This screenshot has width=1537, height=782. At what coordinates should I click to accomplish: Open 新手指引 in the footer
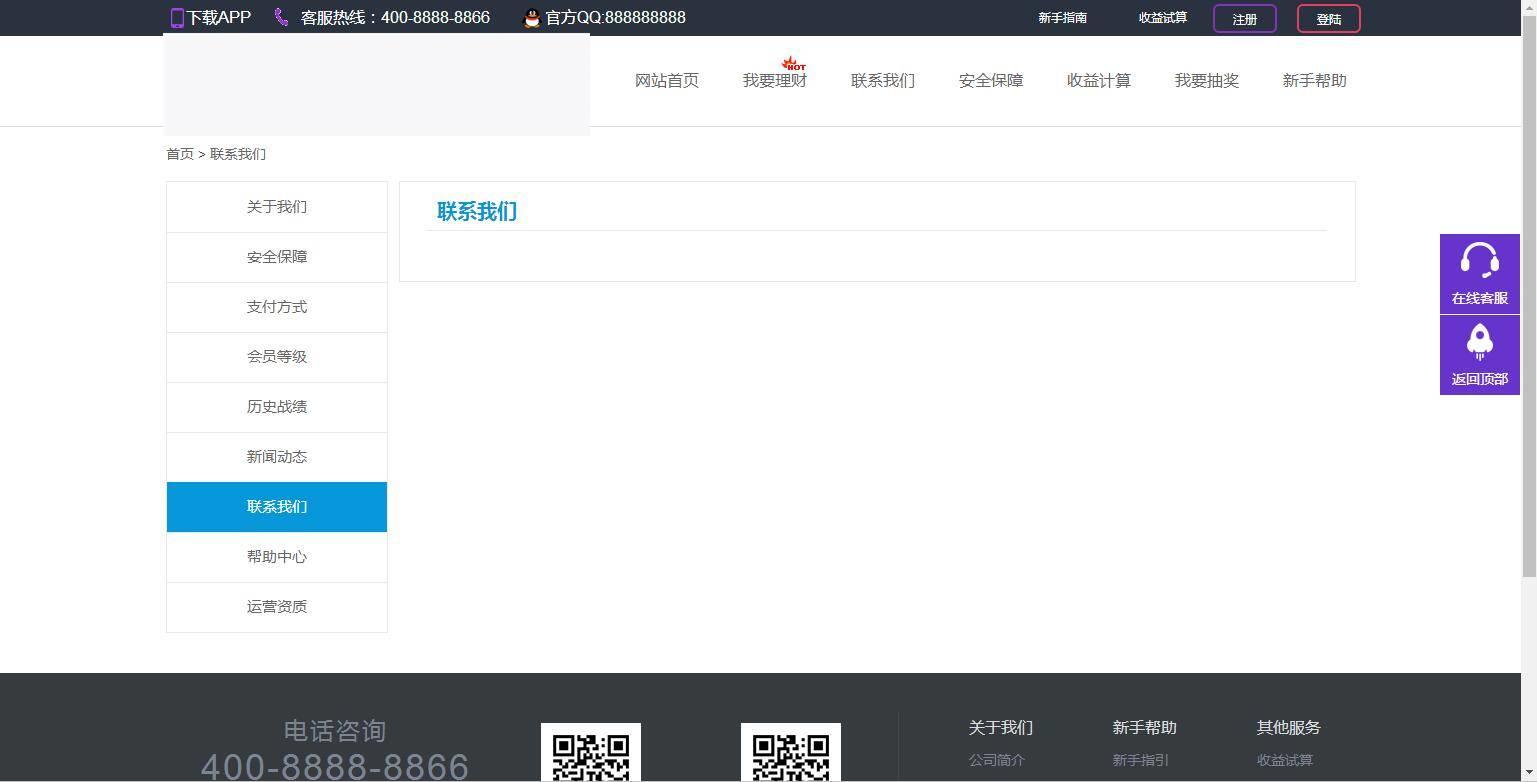pyautogui.click(x=1140, y=760)
